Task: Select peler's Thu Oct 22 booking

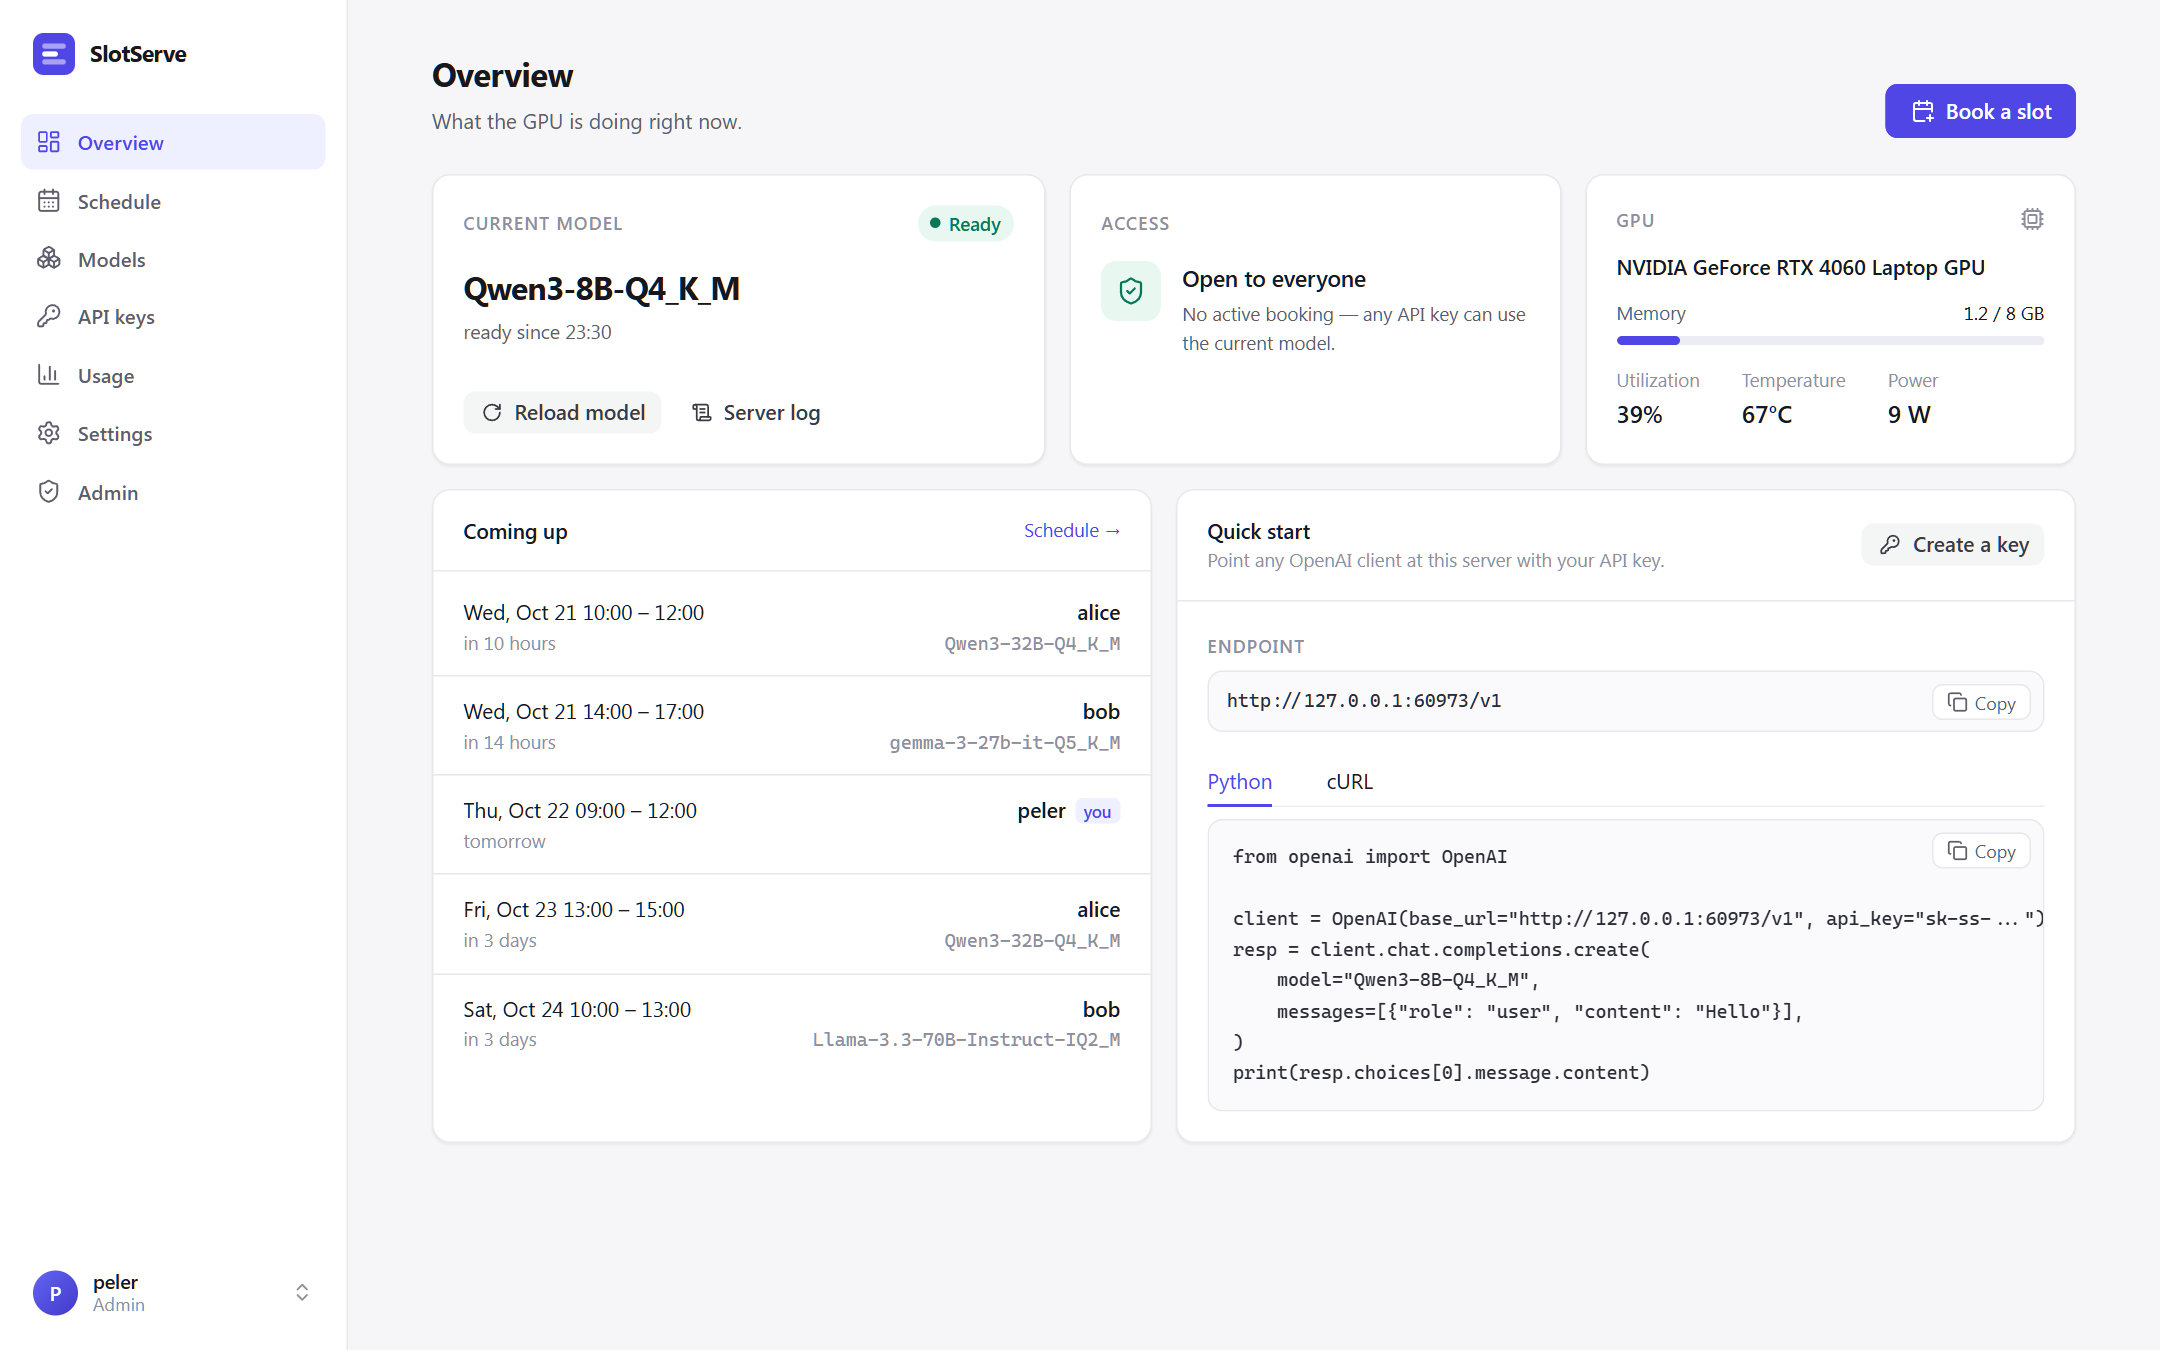Action: tap(792, 825)
